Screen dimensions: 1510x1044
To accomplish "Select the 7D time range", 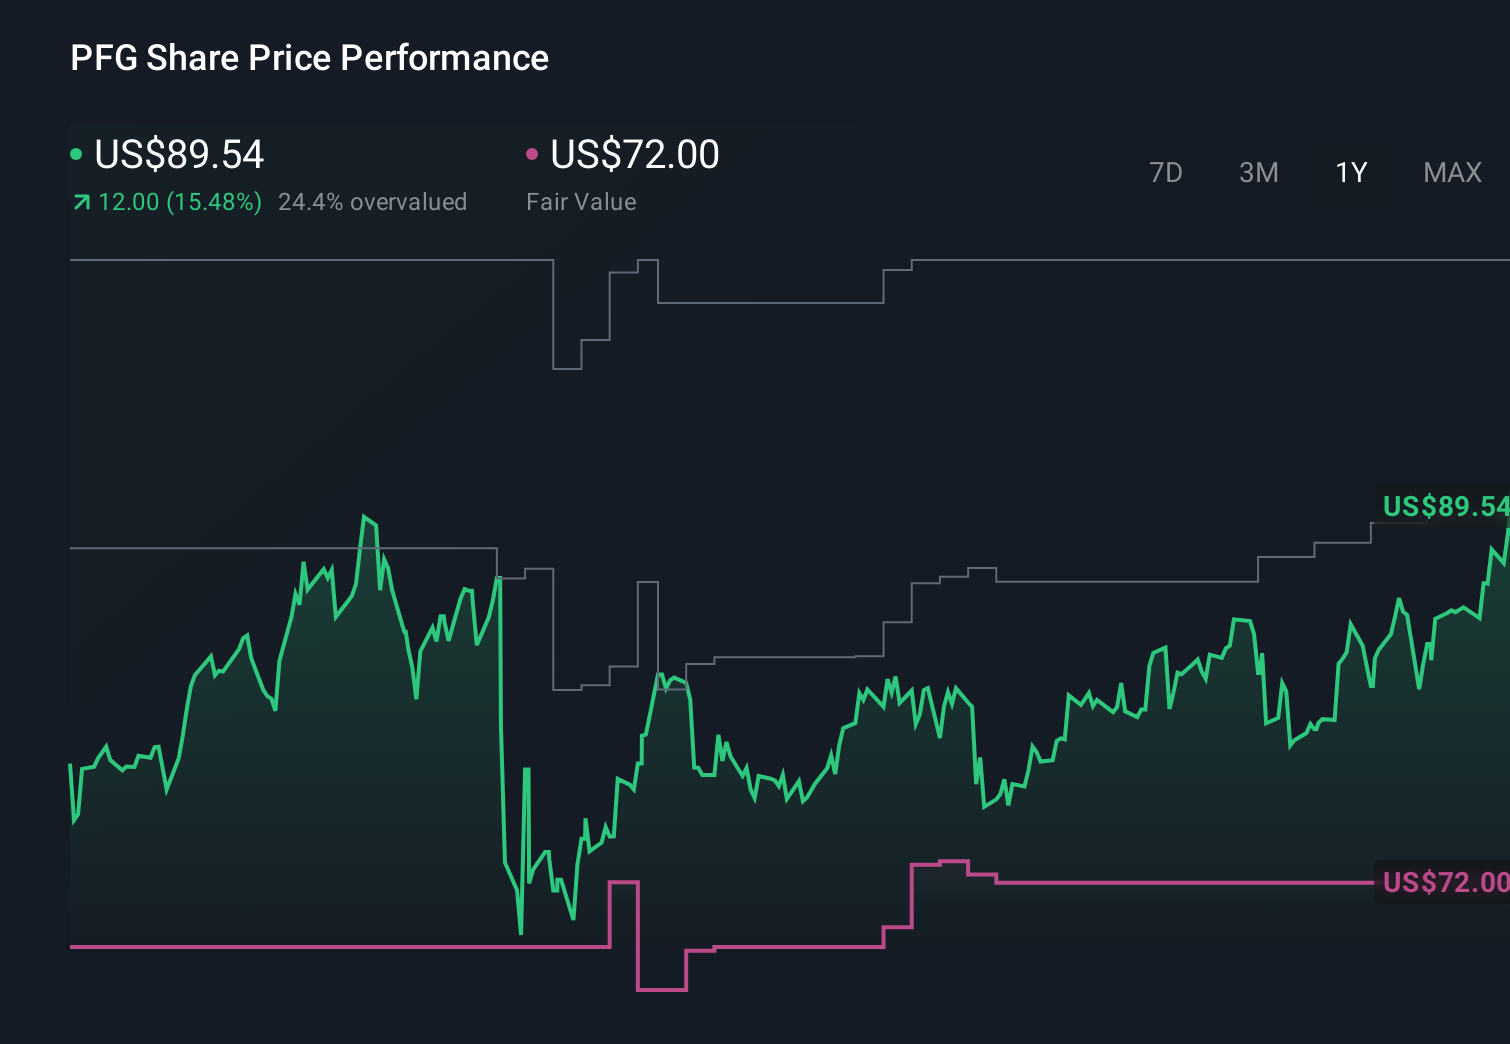I will pos(1167,172).
